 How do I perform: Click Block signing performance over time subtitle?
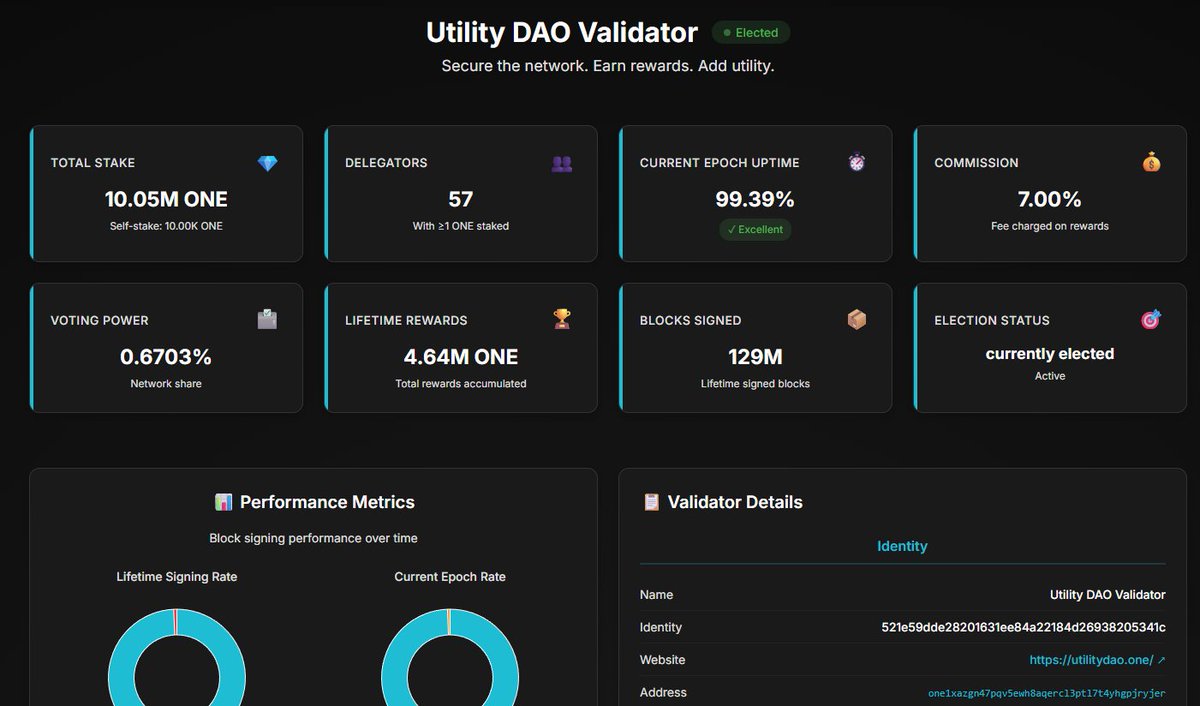coord(313,538)
